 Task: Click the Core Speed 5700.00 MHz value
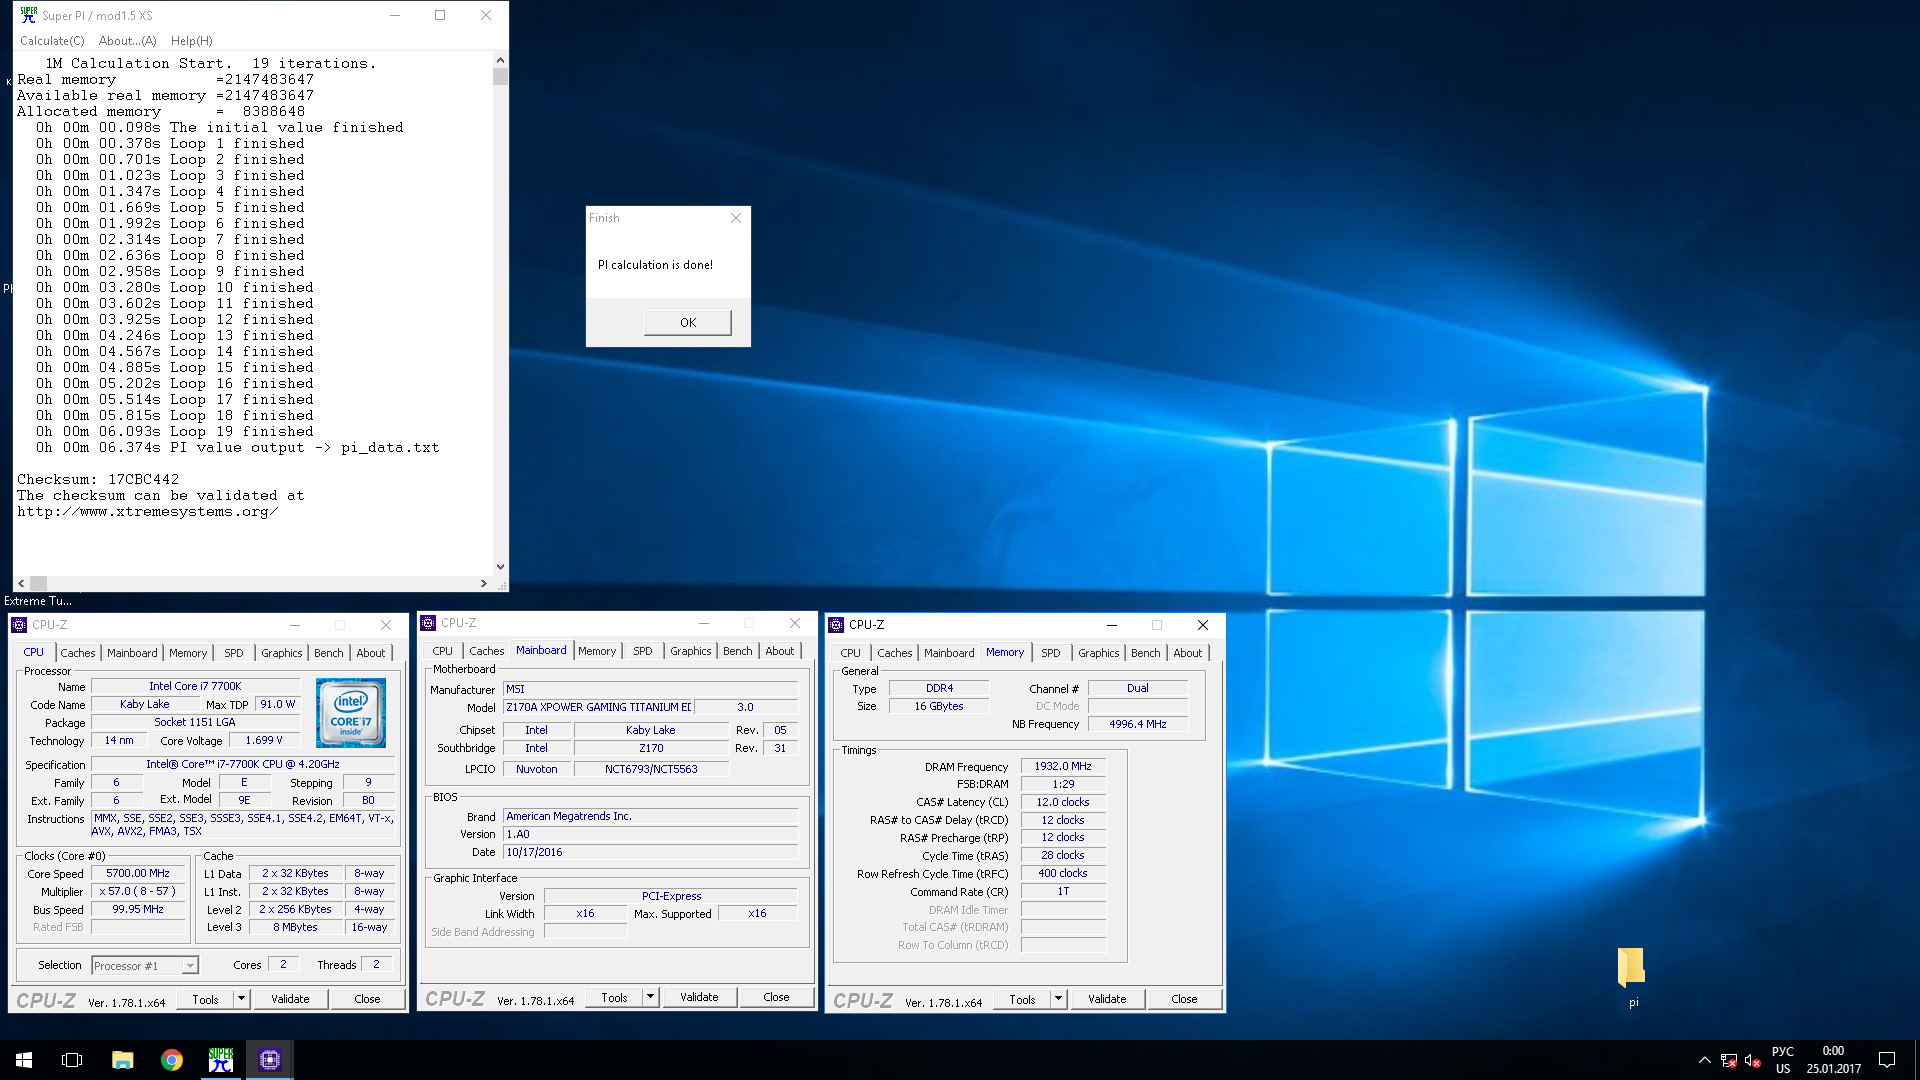point(138,873)
